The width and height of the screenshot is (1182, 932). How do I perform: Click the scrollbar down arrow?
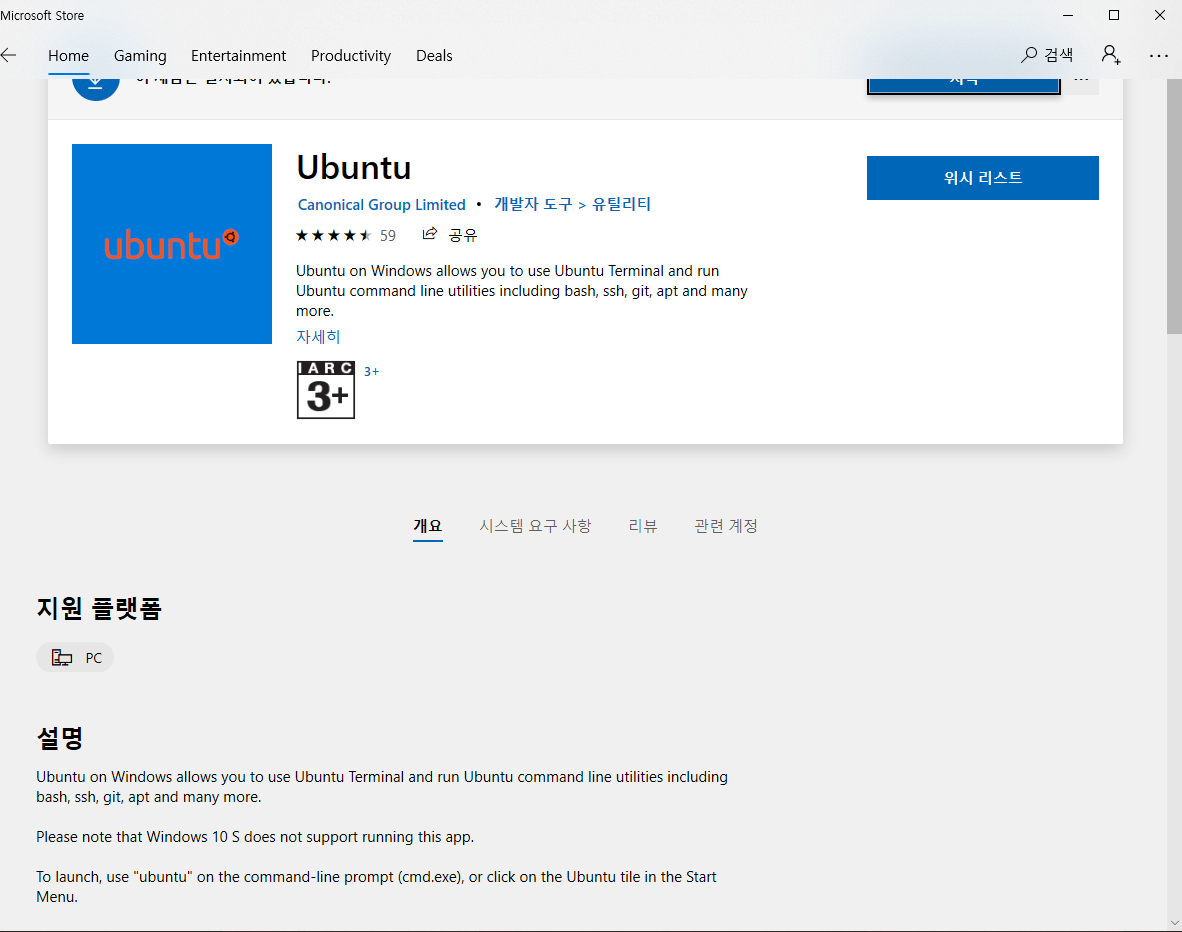click(x=1174, y=923)
